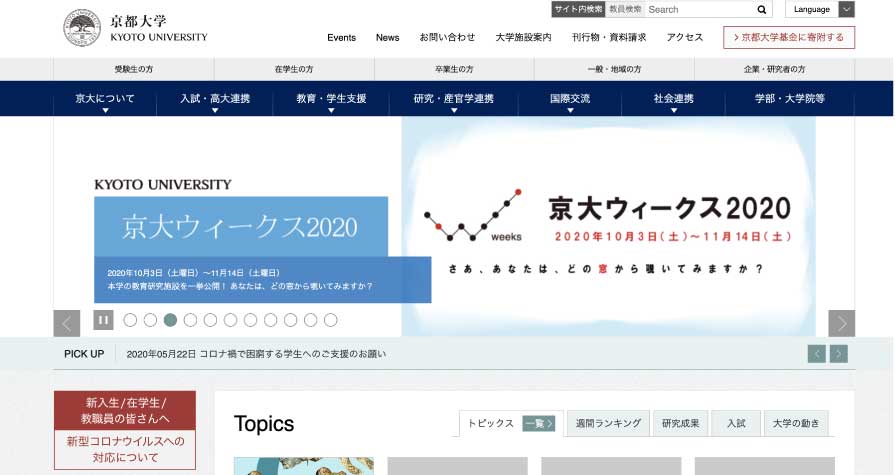
Task: Select the first slide indicator dot
Action: (130, 320)
